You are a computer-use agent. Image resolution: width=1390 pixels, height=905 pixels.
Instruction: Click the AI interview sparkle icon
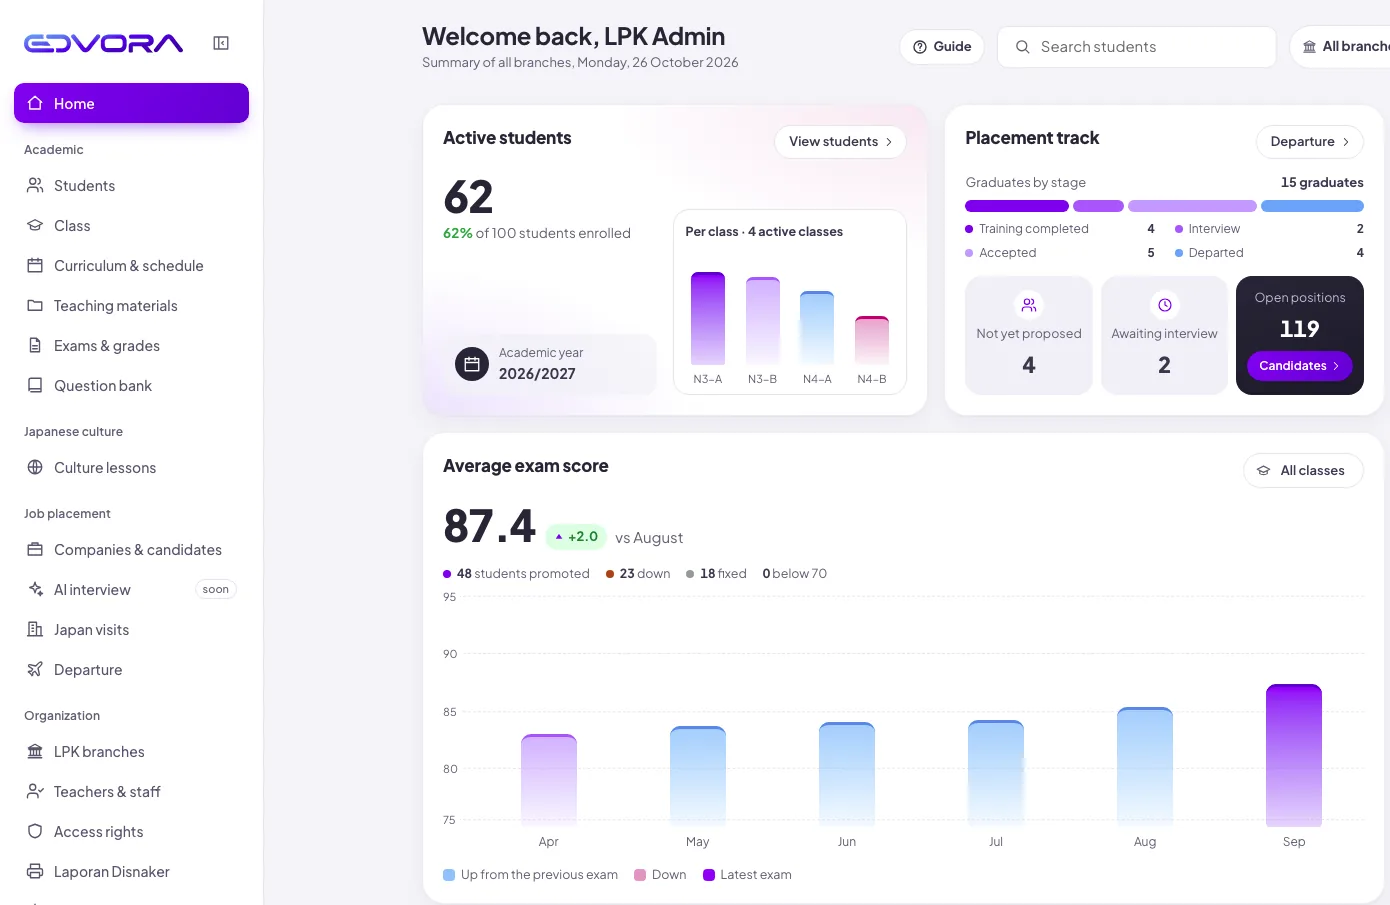35,590
